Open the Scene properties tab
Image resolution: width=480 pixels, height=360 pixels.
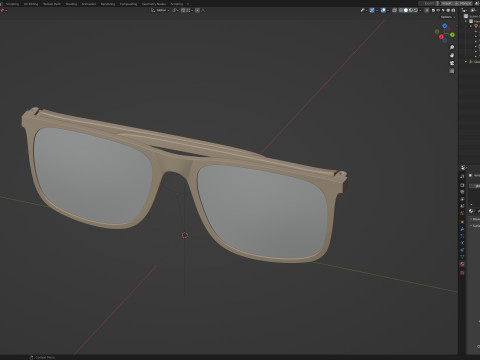pos(462,206)
